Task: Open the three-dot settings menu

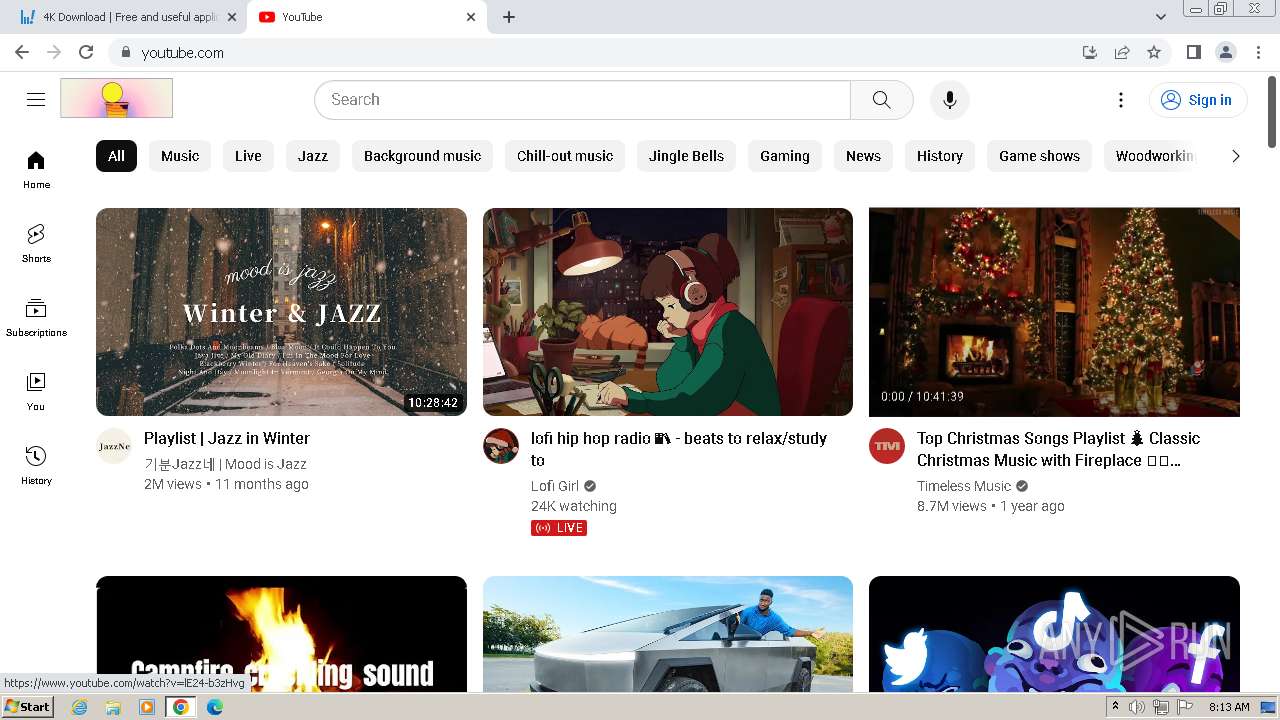Action: tap(1121, 99)
